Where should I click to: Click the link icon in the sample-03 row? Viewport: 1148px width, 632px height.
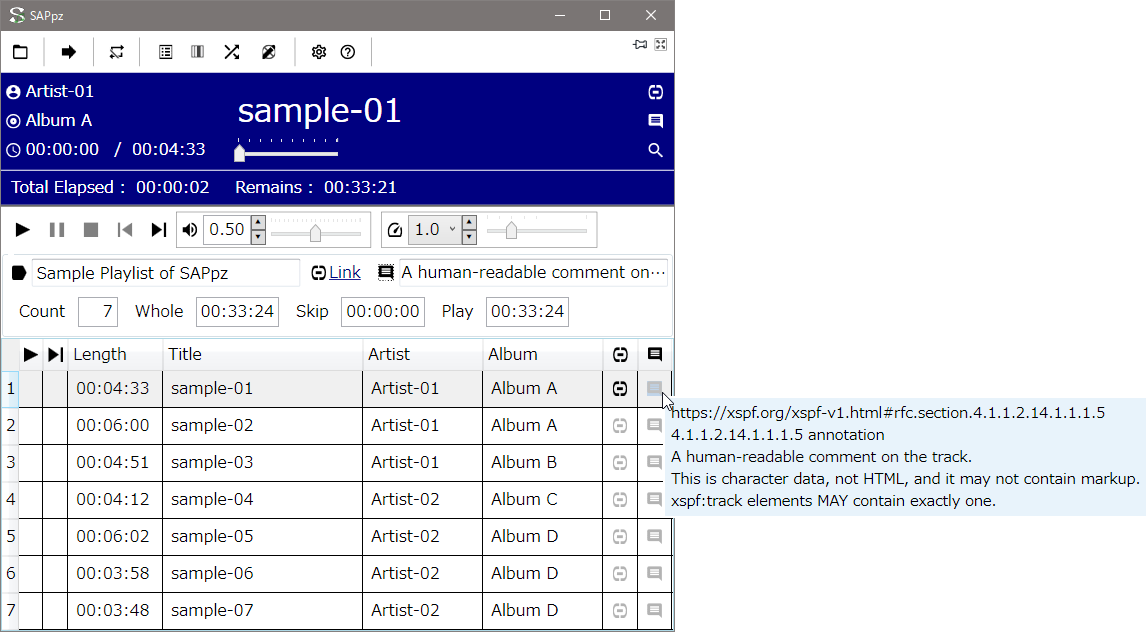620,463
